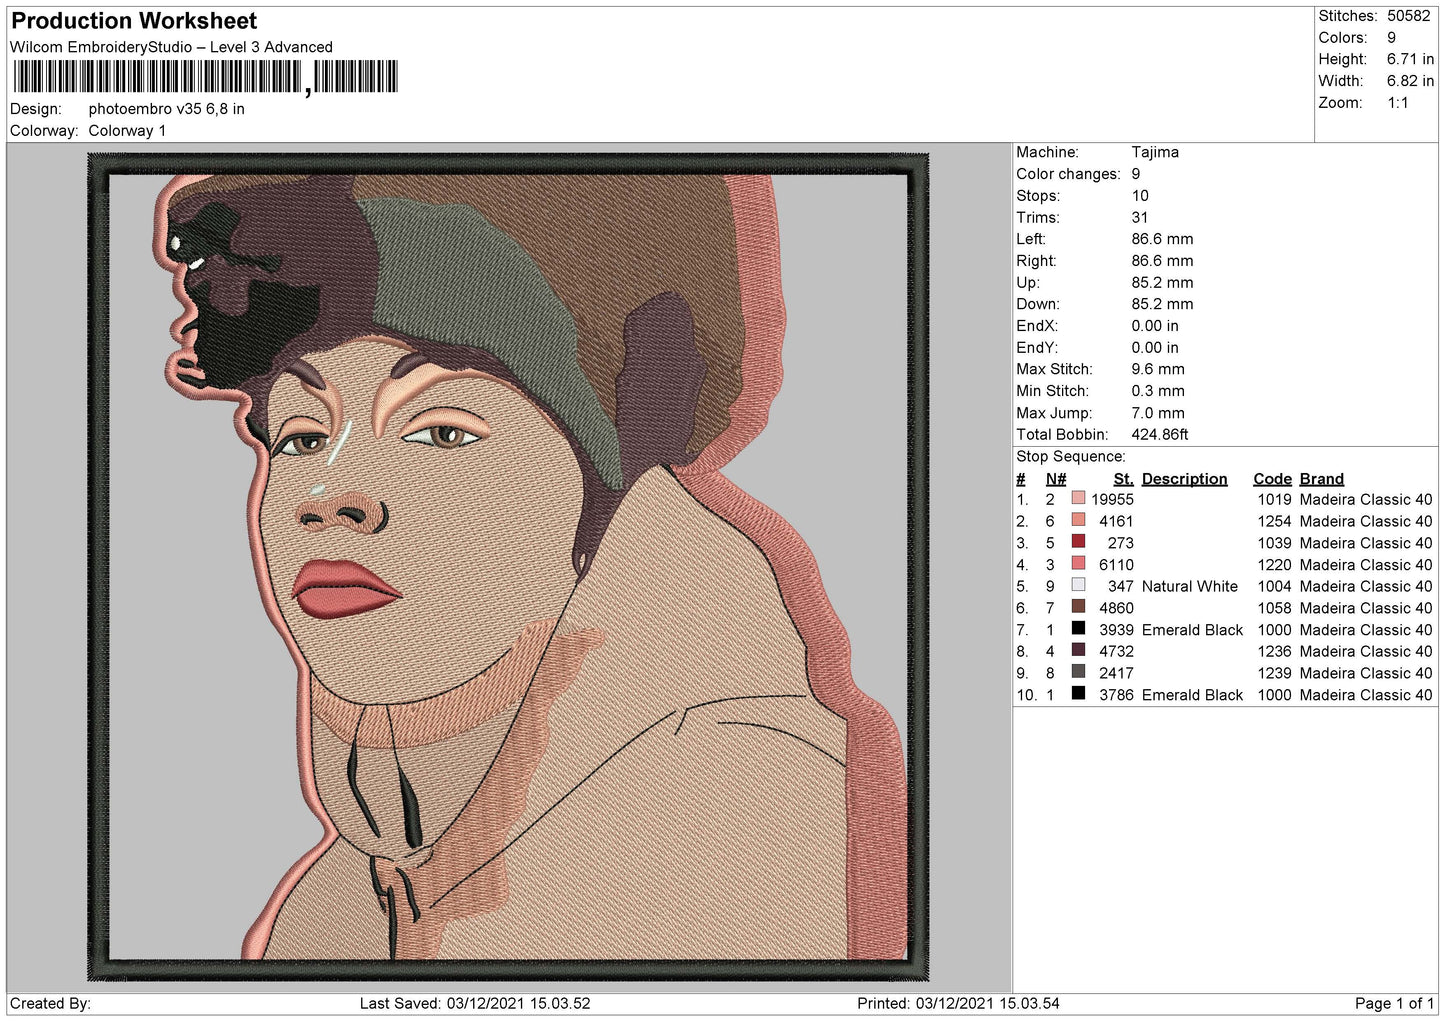
Task: Click the Max Stitch value '9.6 mm'
Action: tap(1158, 369)
